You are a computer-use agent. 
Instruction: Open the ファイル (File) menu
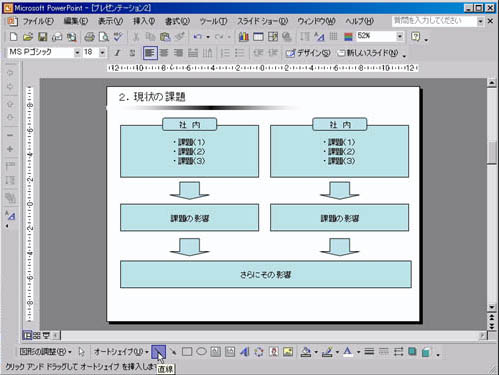pyautogui.click(x=38, y=21)
